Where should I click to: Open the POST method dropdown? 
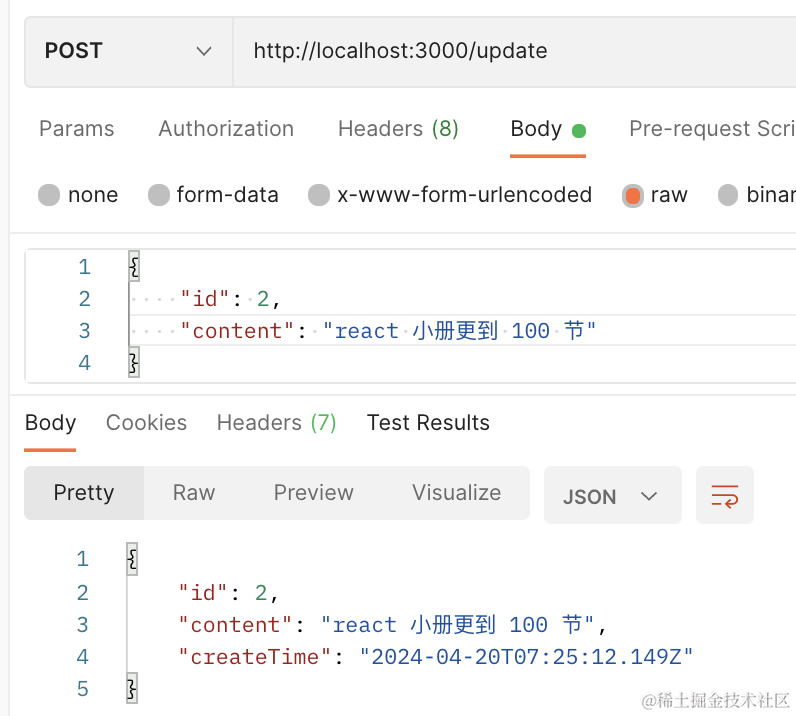(128, 51)
